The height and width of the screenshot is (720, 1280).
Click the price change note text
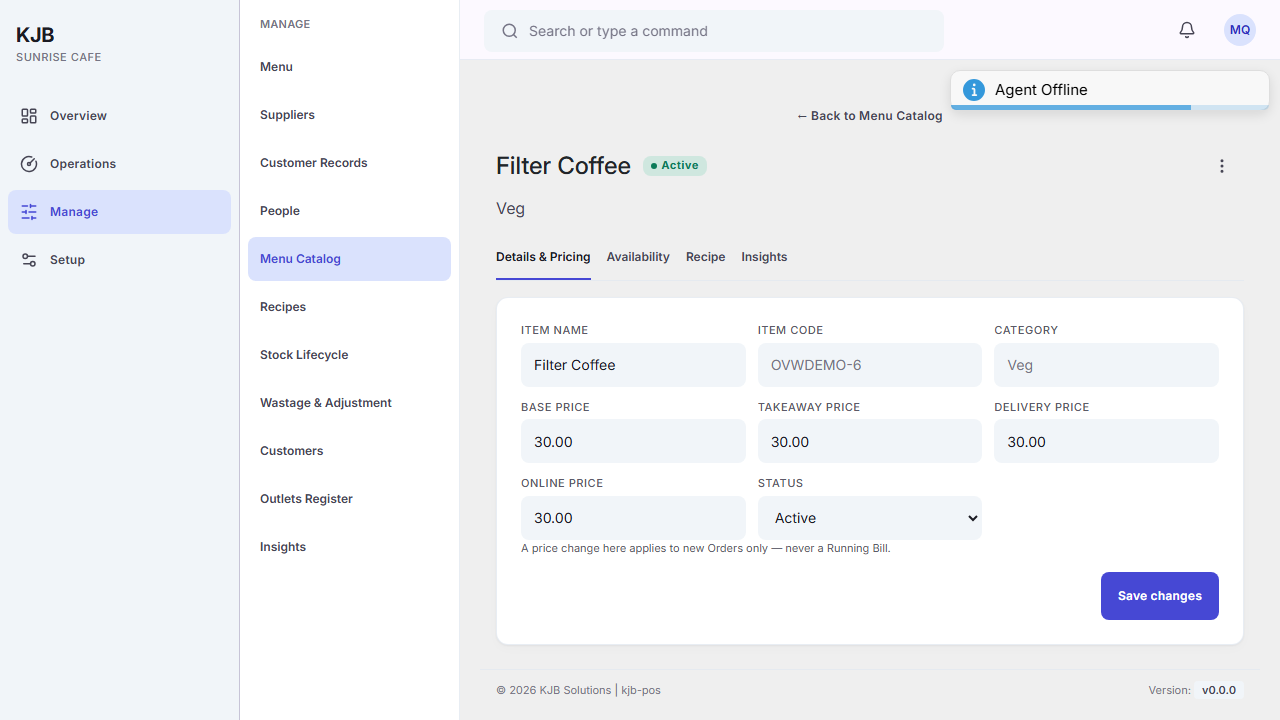[x=706, y=548]
